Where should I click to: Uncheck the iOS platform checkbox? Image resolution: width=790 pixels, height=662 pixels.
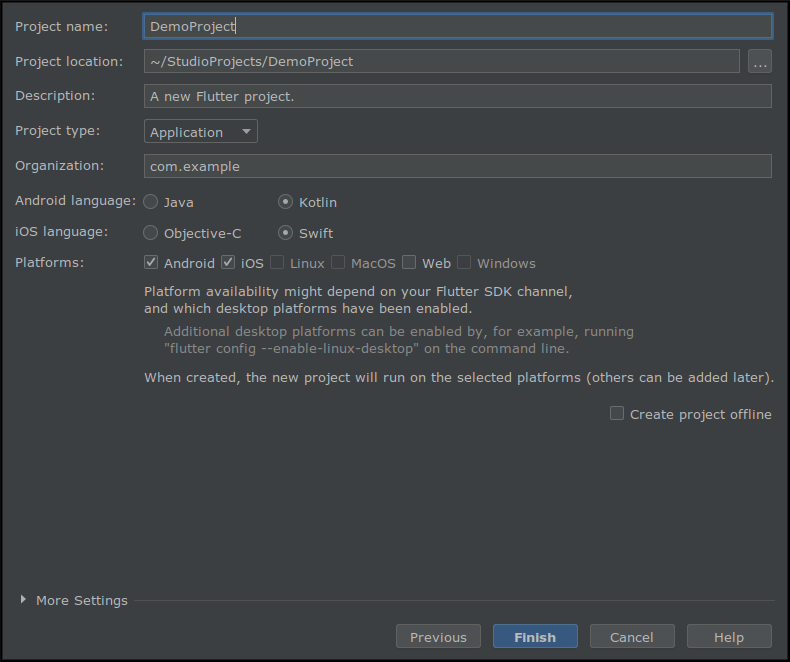pos(228,263)
